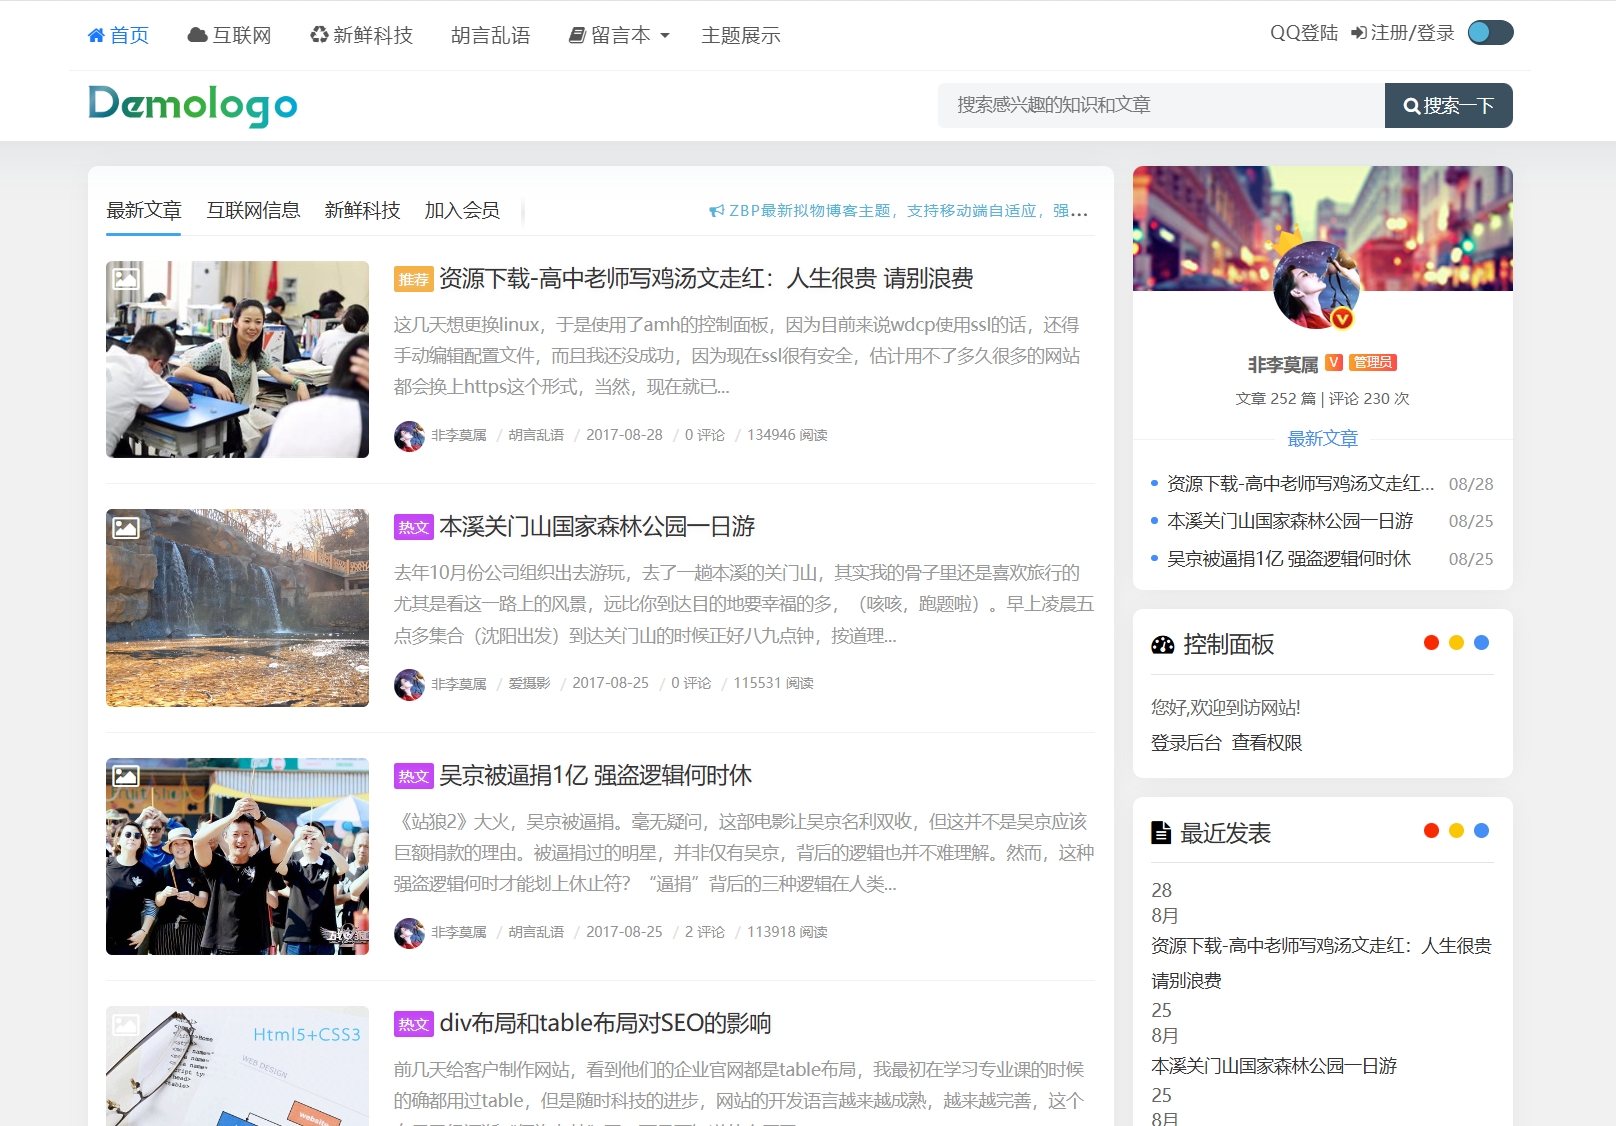Viewport: 1616px width, 1126px height.
Task: Open the 登录后台 link
Action: (x=1186, y=743)
